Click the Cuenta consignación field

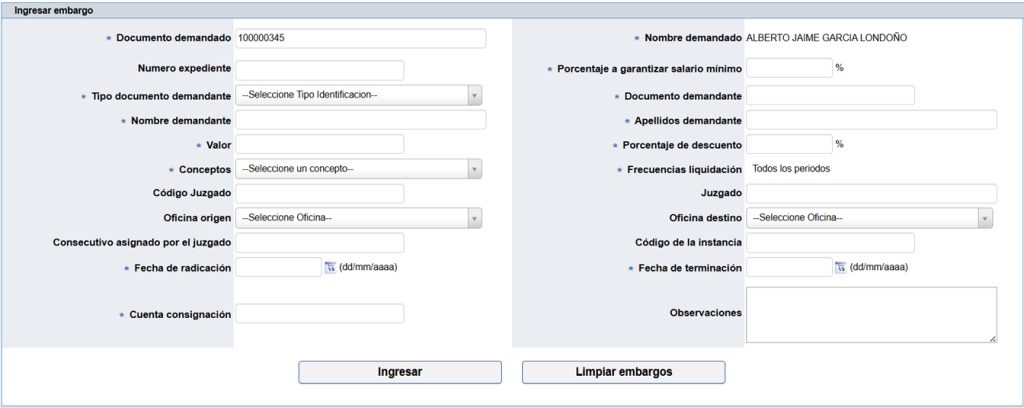(319, 314)
